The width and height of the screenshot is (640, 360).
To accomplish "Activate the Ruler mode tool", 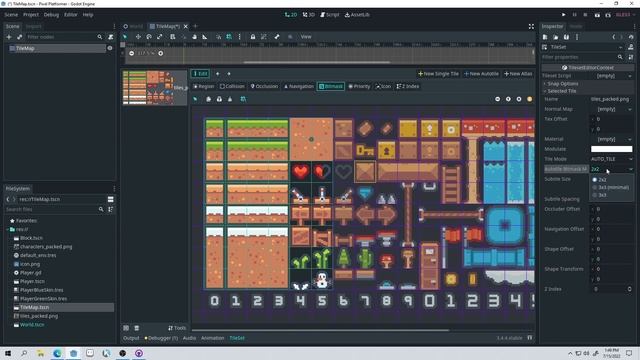I will [205, 37].
